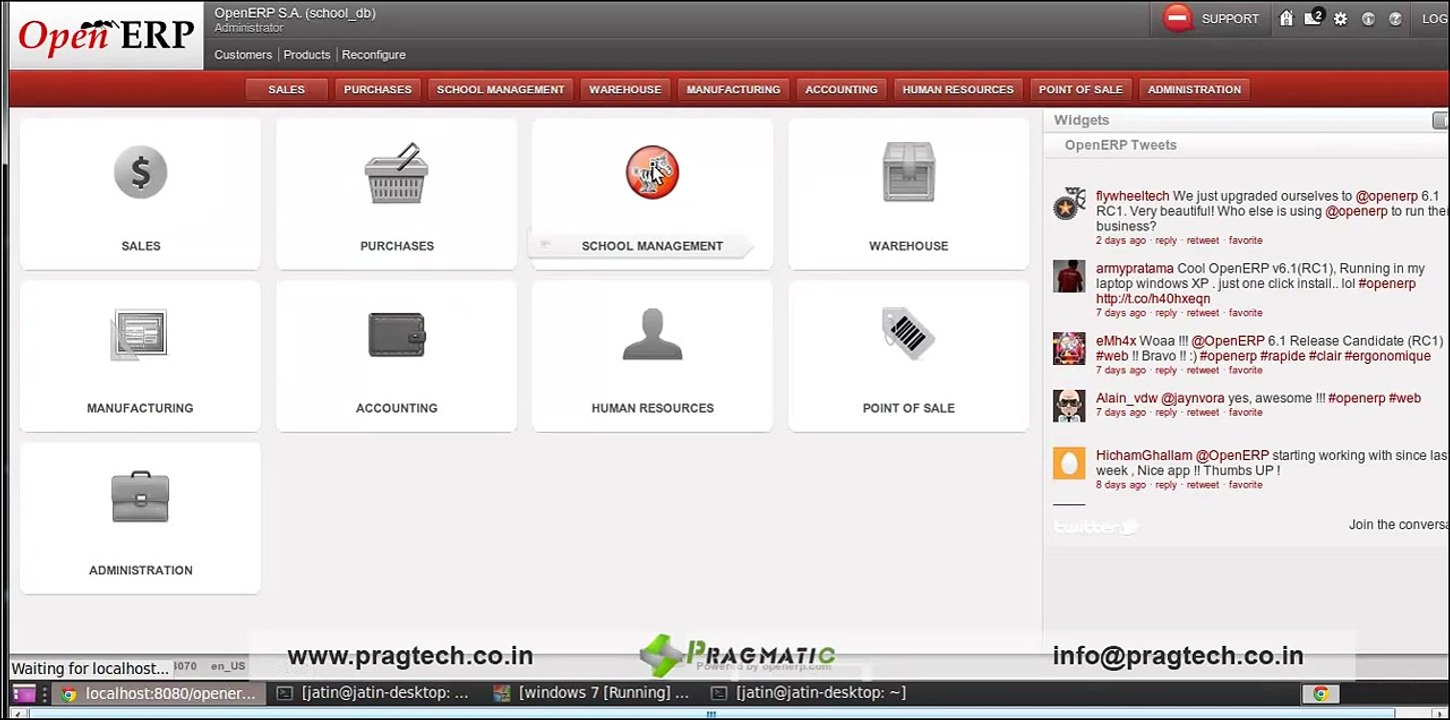Click the About info icon
This screenshot has height=720, width=1450.
(x=1369, y=19)
